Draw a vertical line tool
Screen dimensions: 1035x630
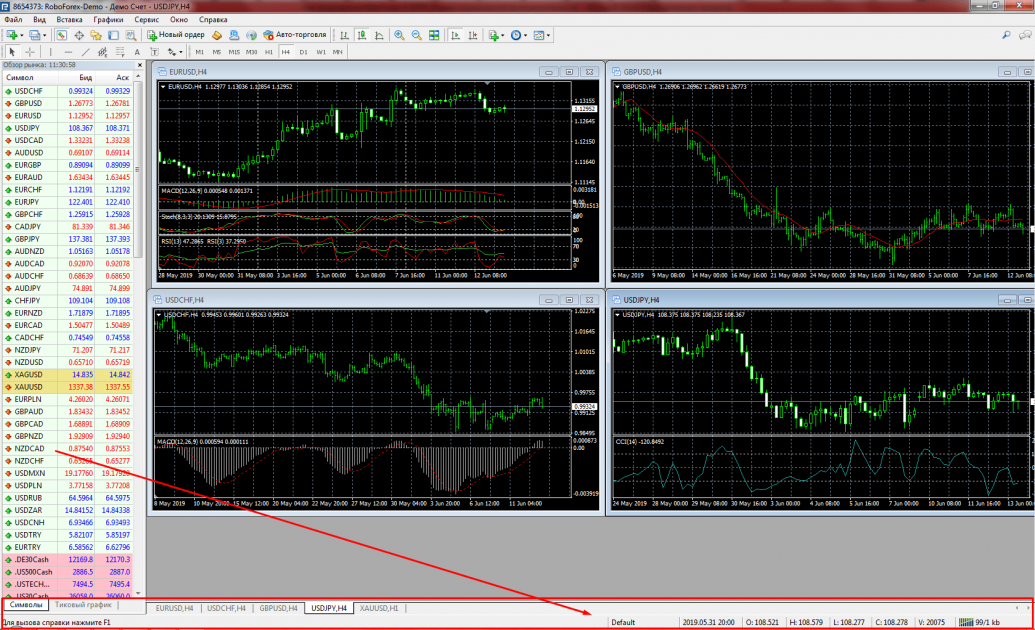(x=50, y=51)
